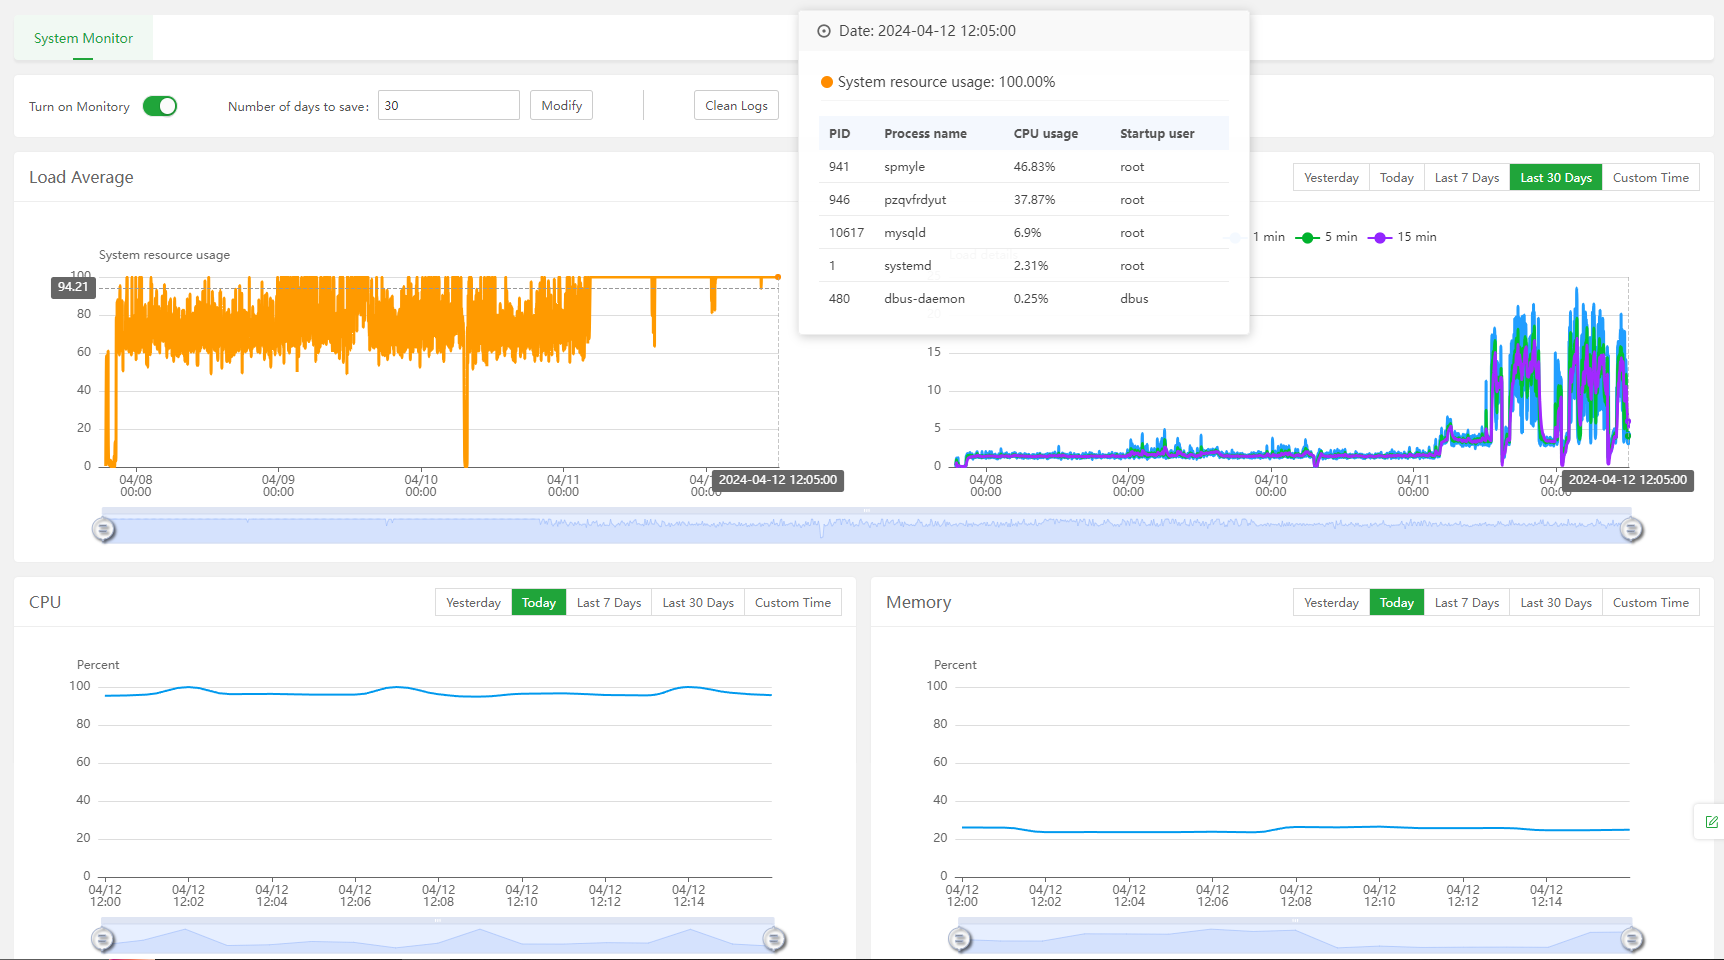The image size is (1724, 960).
Task: Click the Modify button
Action: (x=561, y=106)
